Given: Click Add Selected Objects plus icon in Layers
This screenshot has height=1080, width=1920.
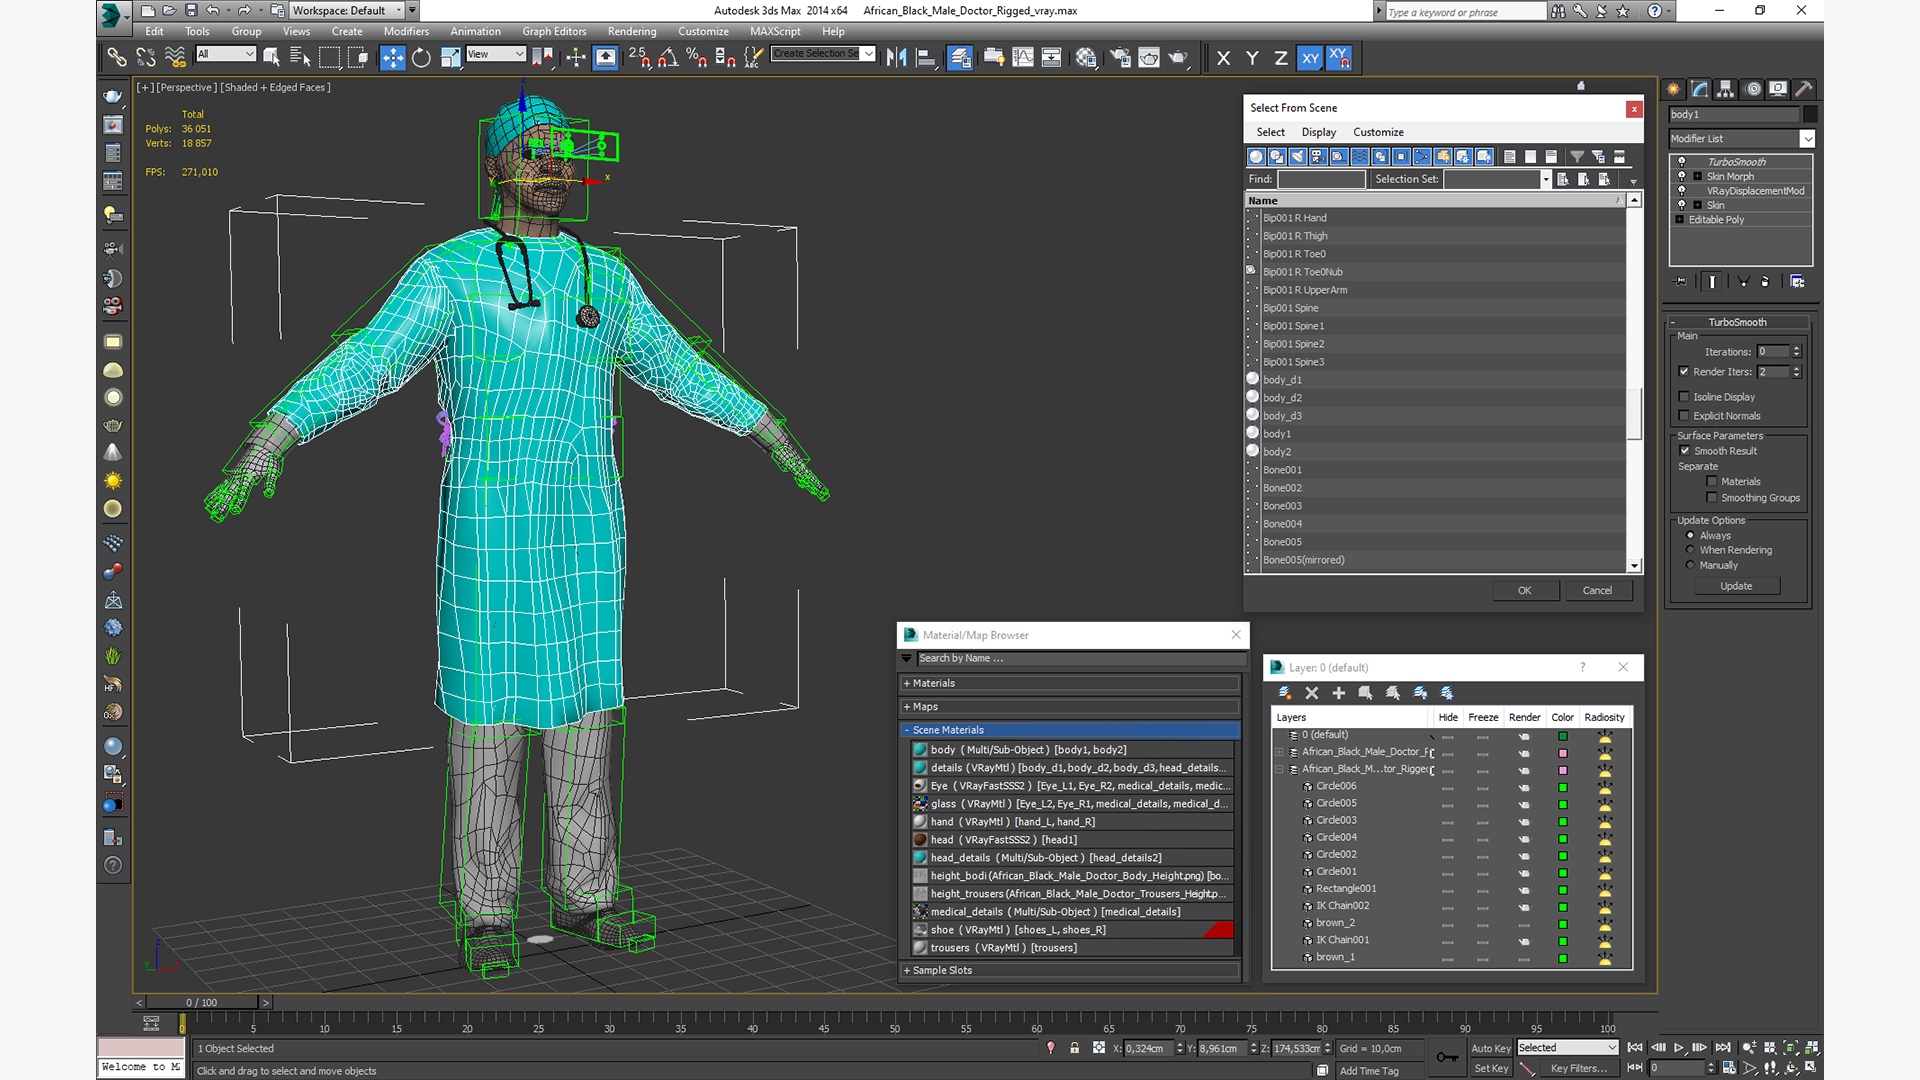Looking at the screenshot, I should tap(1339, 693).
